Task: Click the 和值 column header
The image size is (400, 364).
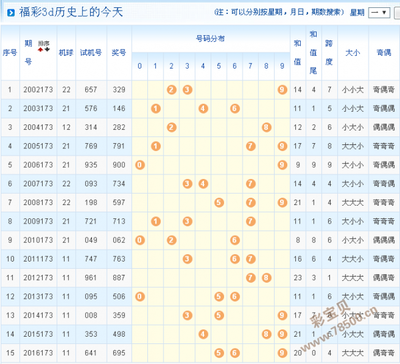Action: click(298, 52)
